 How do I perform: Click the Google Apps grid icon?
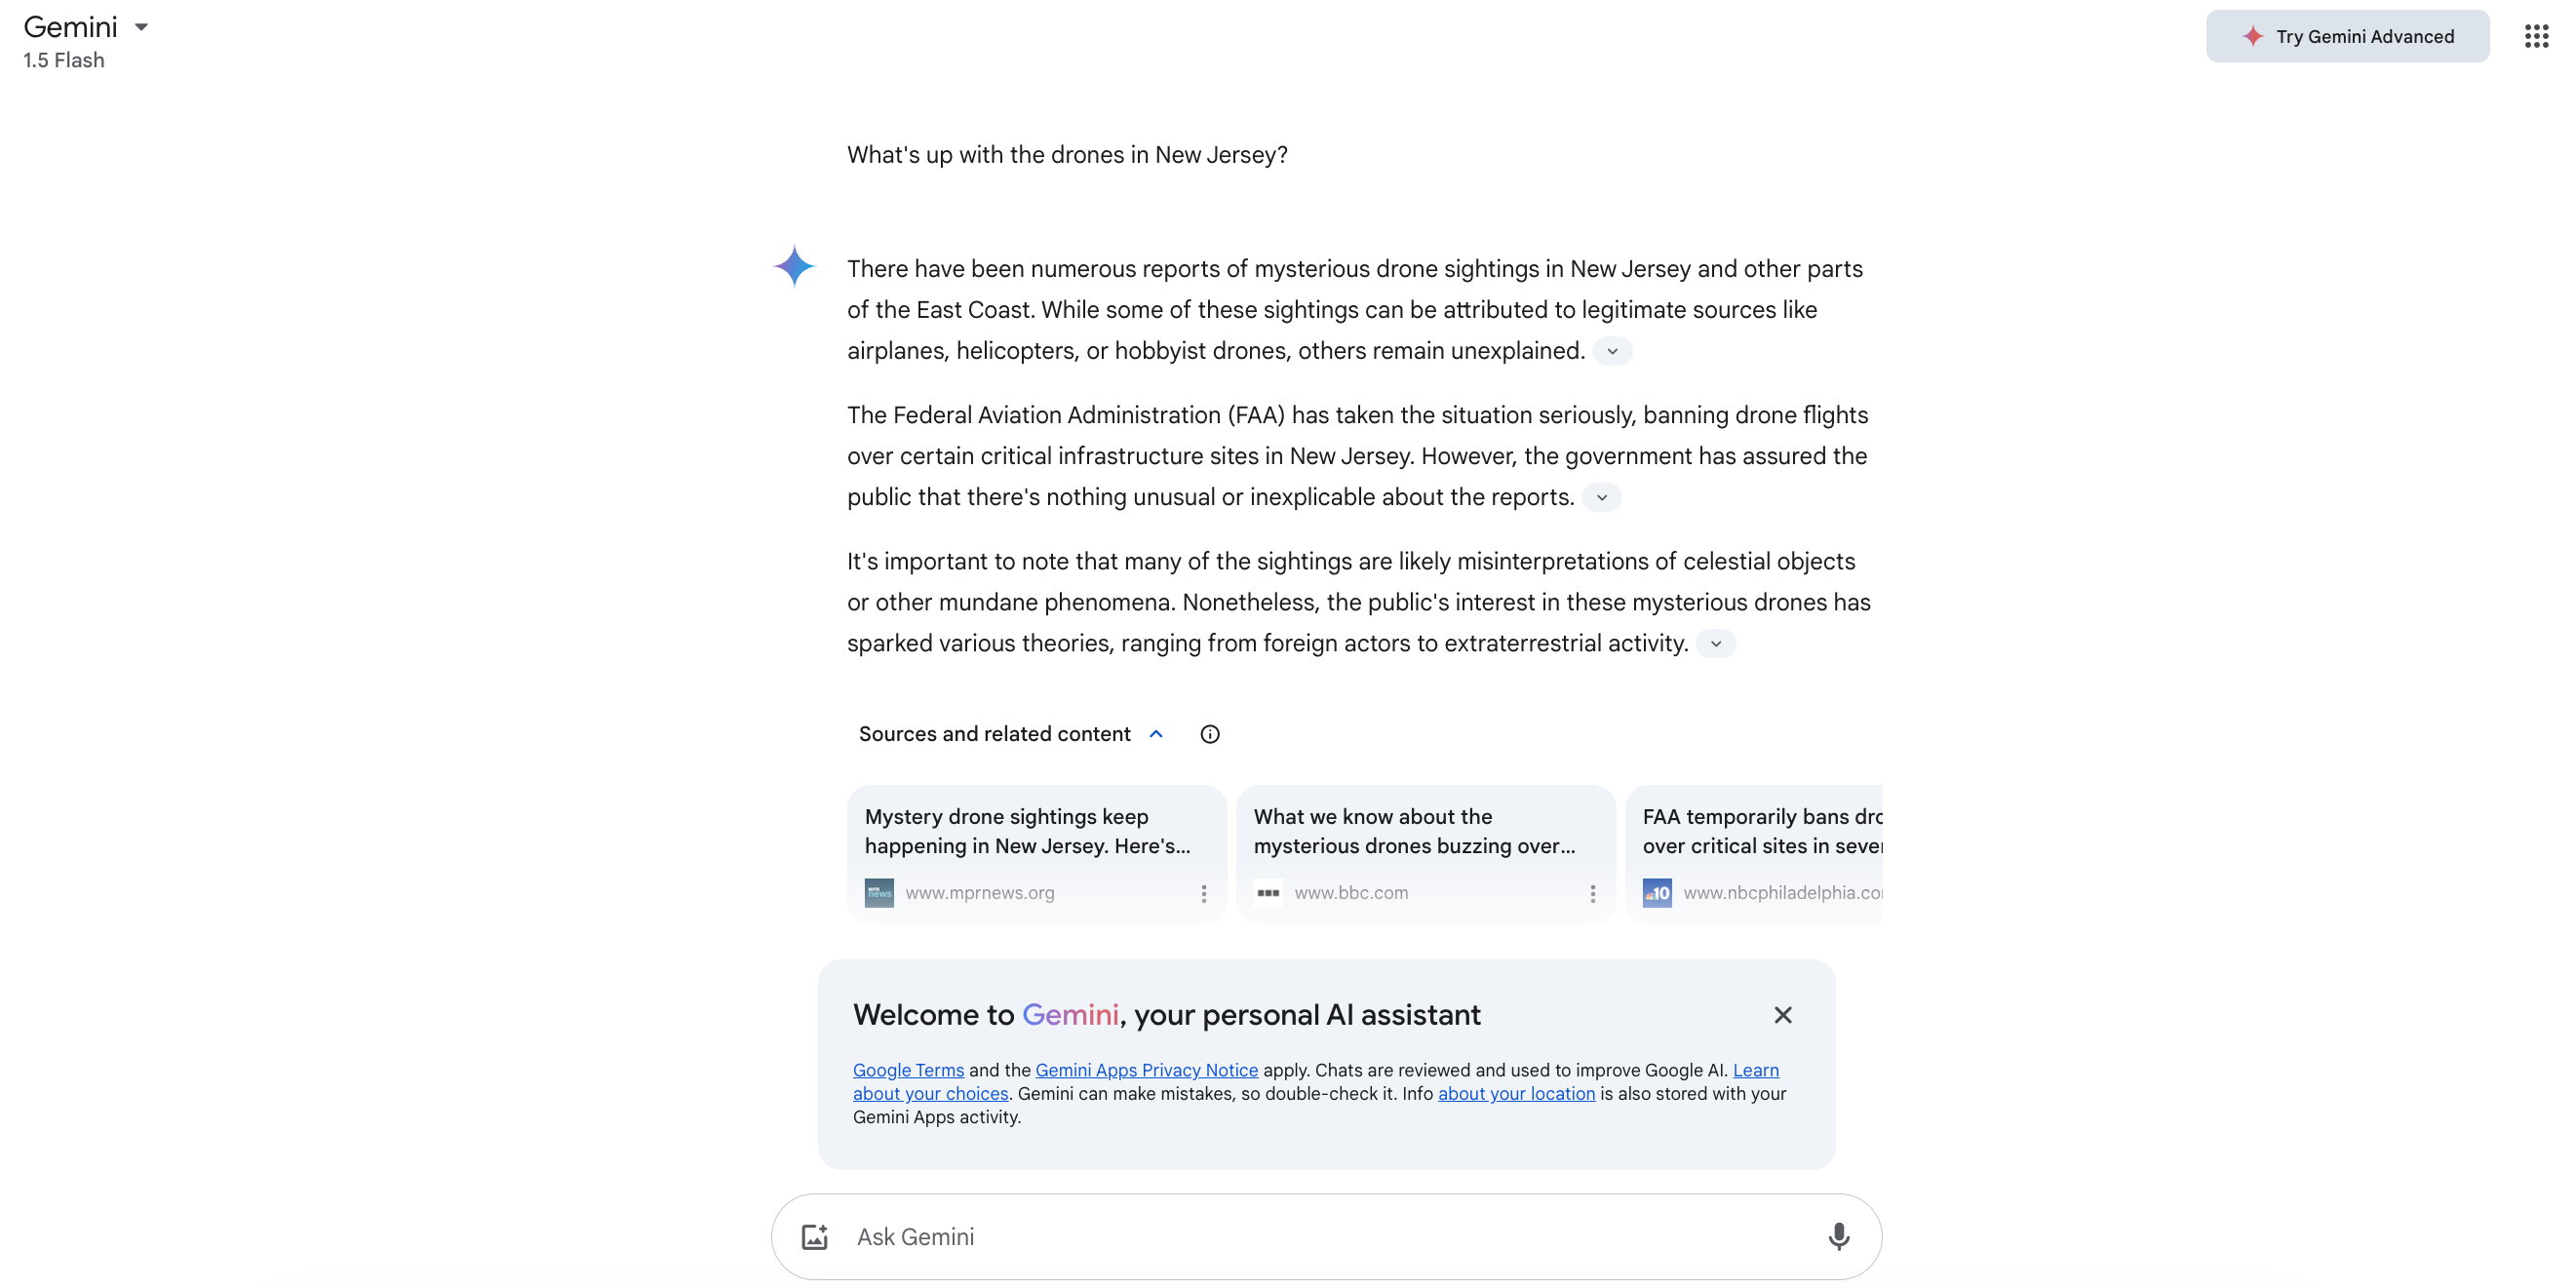2535,36
